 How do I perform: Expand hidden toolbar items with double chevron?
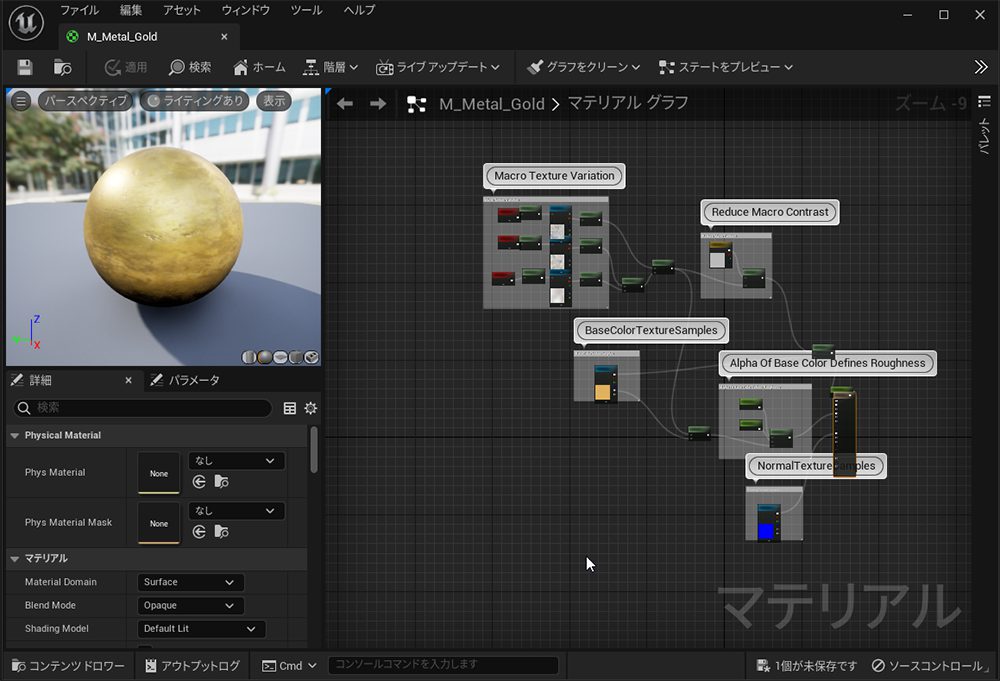coord(980,67)
